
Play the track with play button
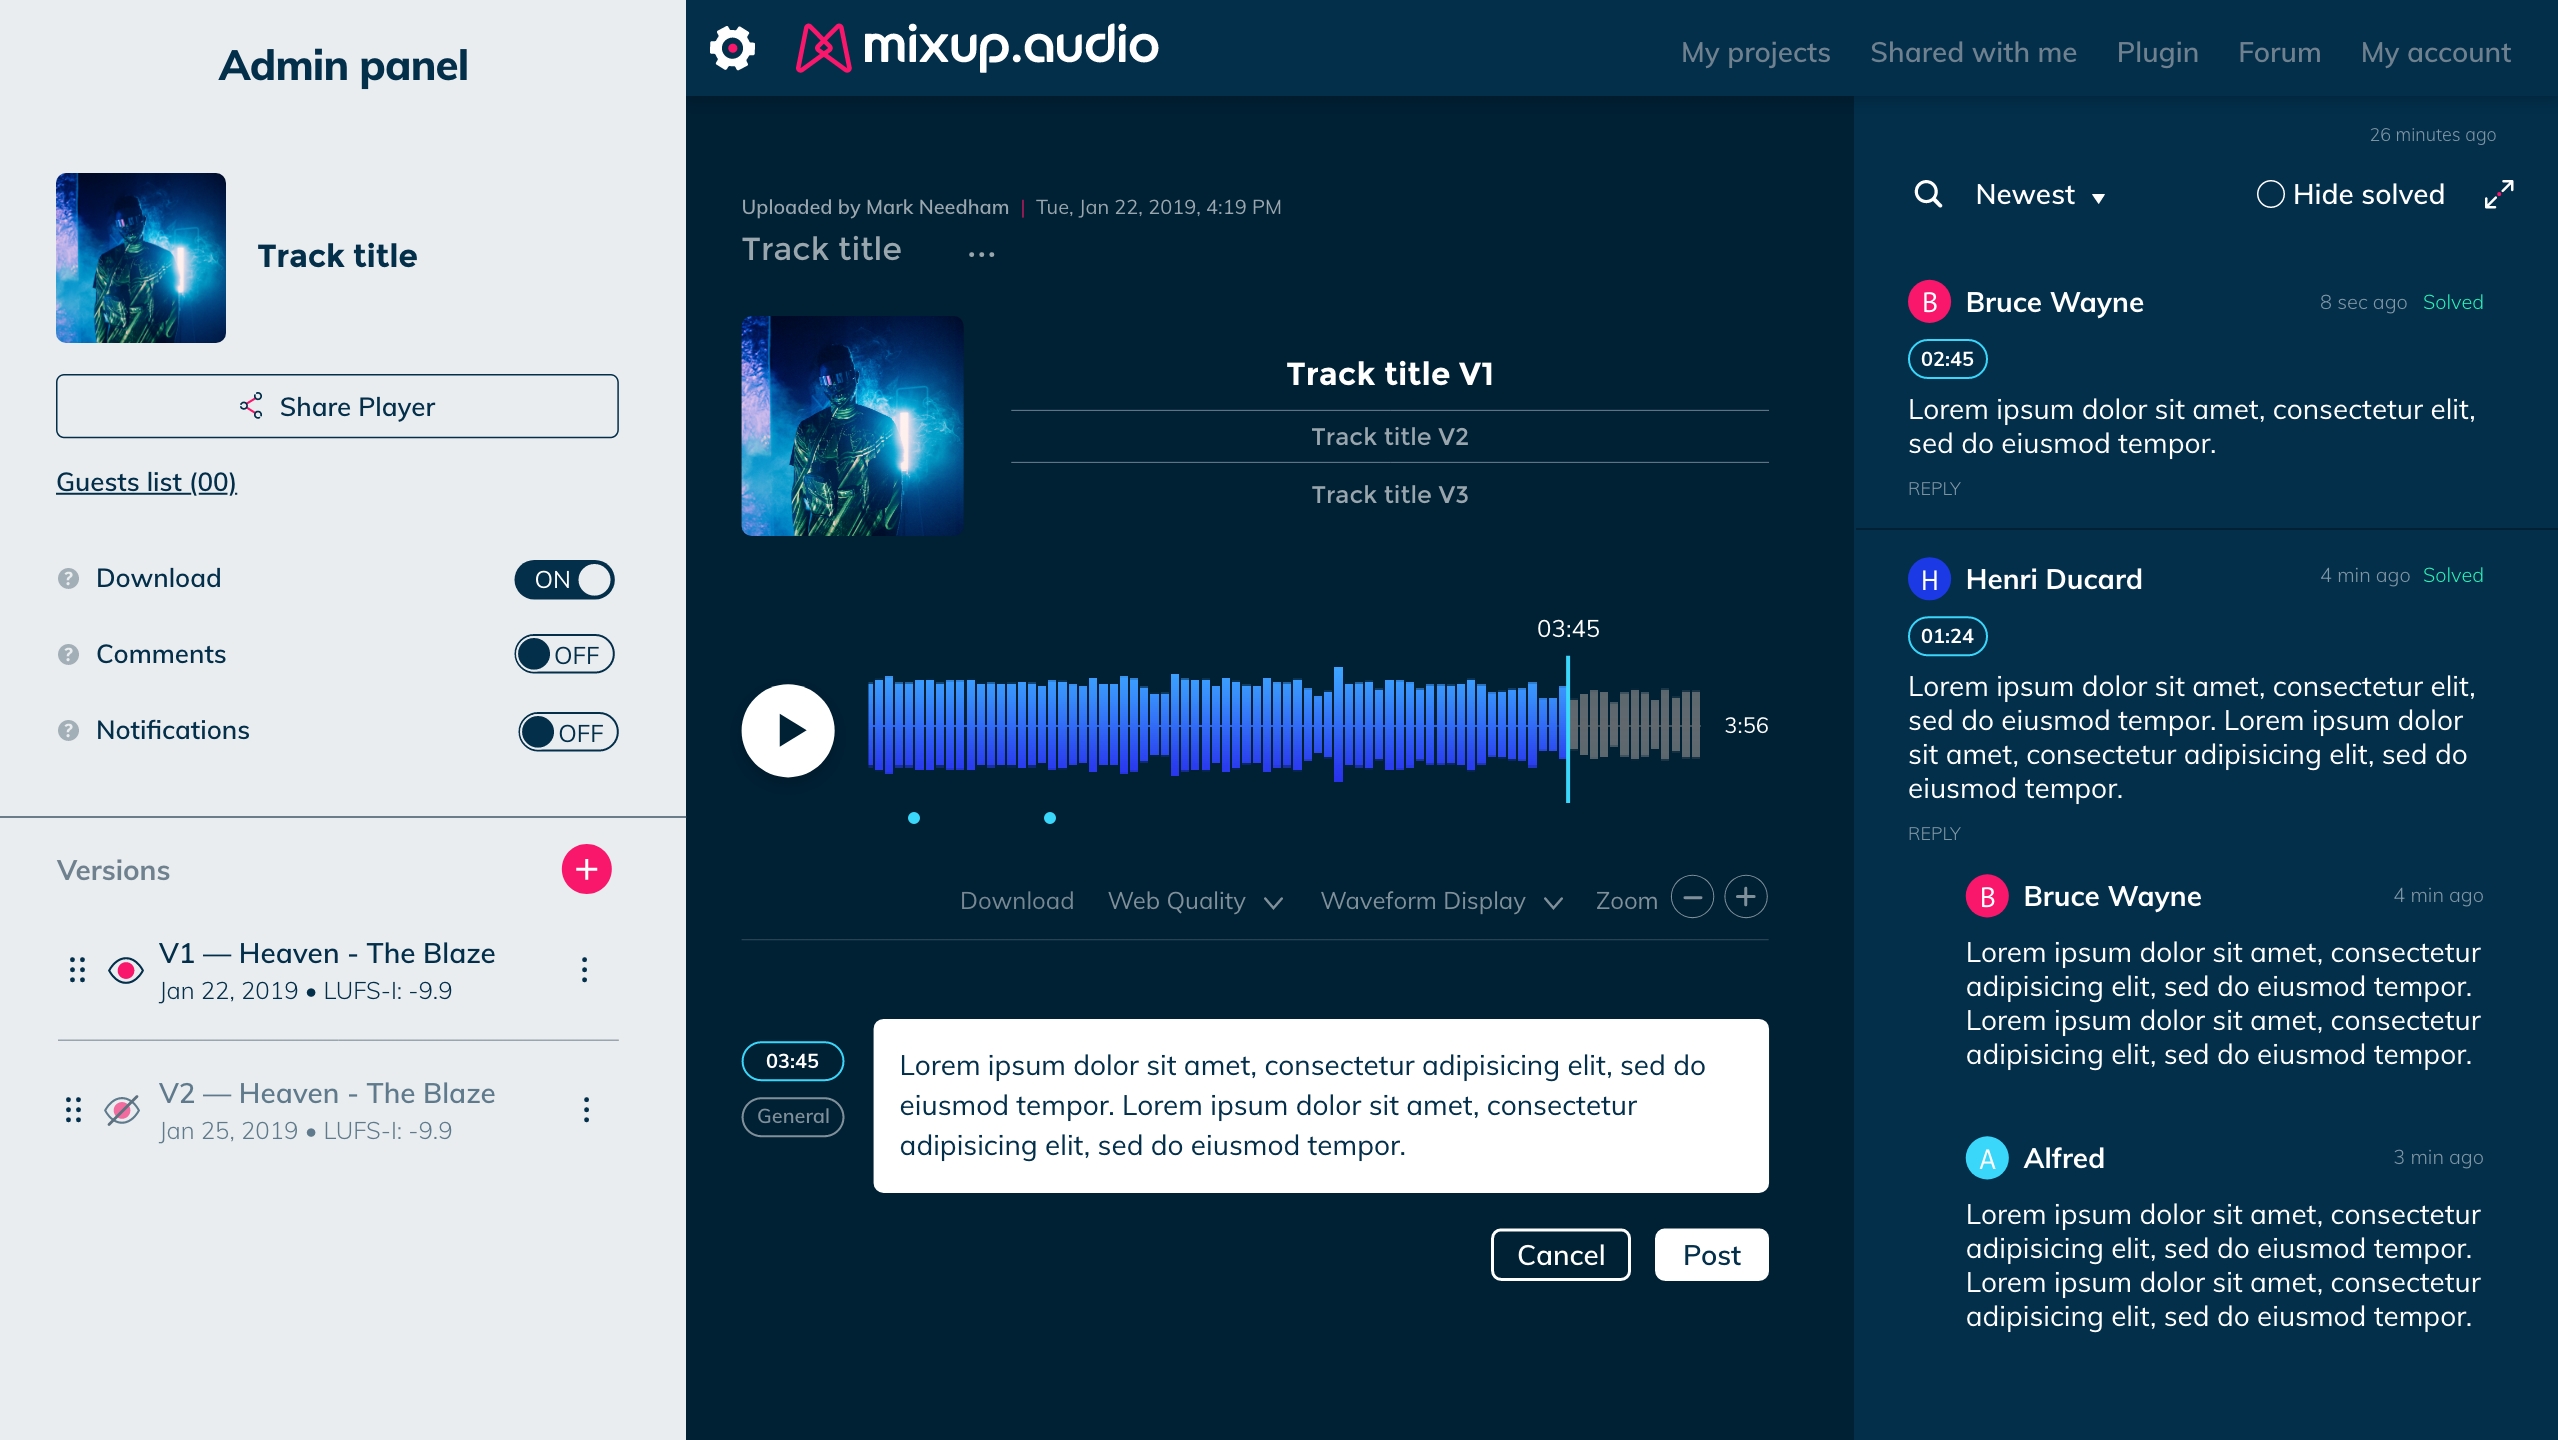click(x=788, y=730)
